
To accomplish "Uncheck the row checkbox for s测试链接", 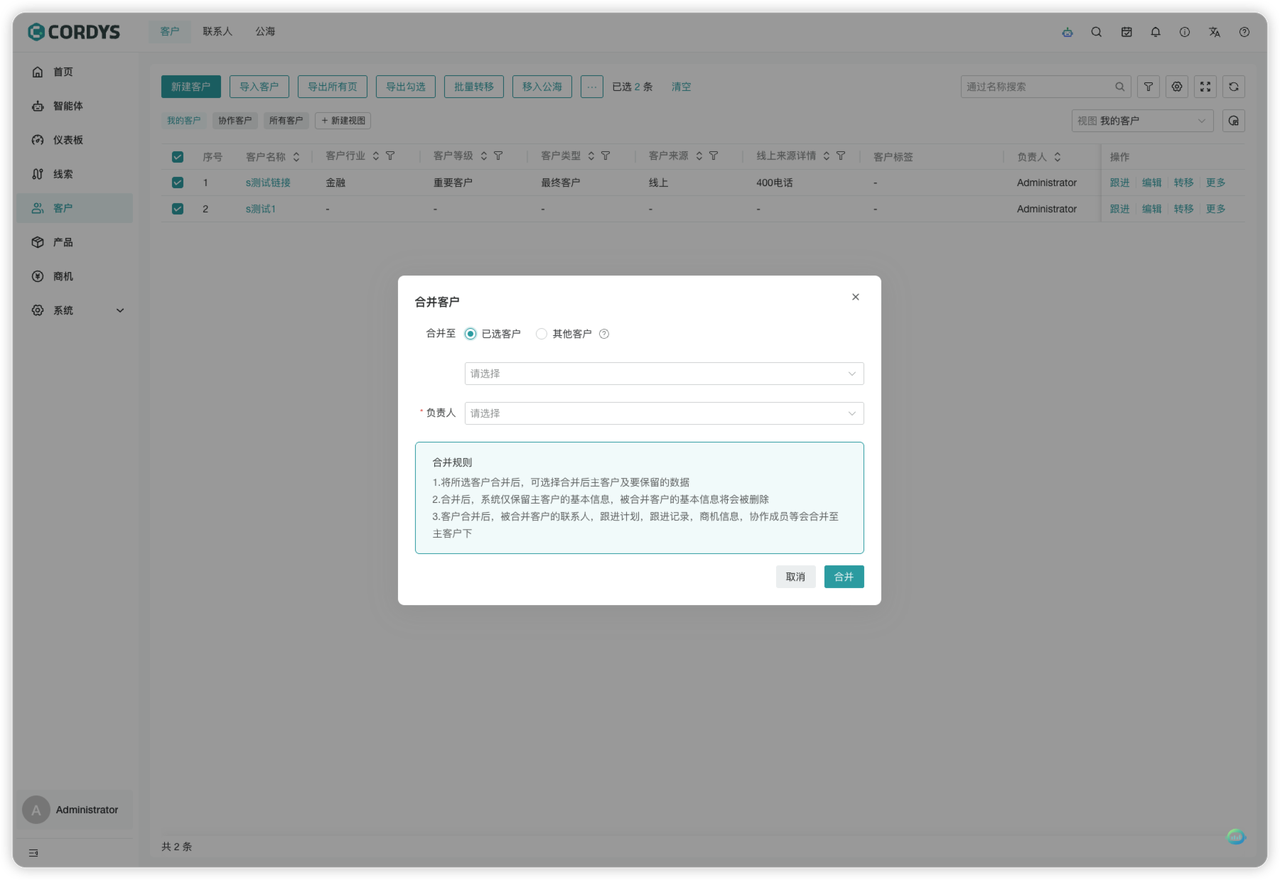I will tap(178, 183).
